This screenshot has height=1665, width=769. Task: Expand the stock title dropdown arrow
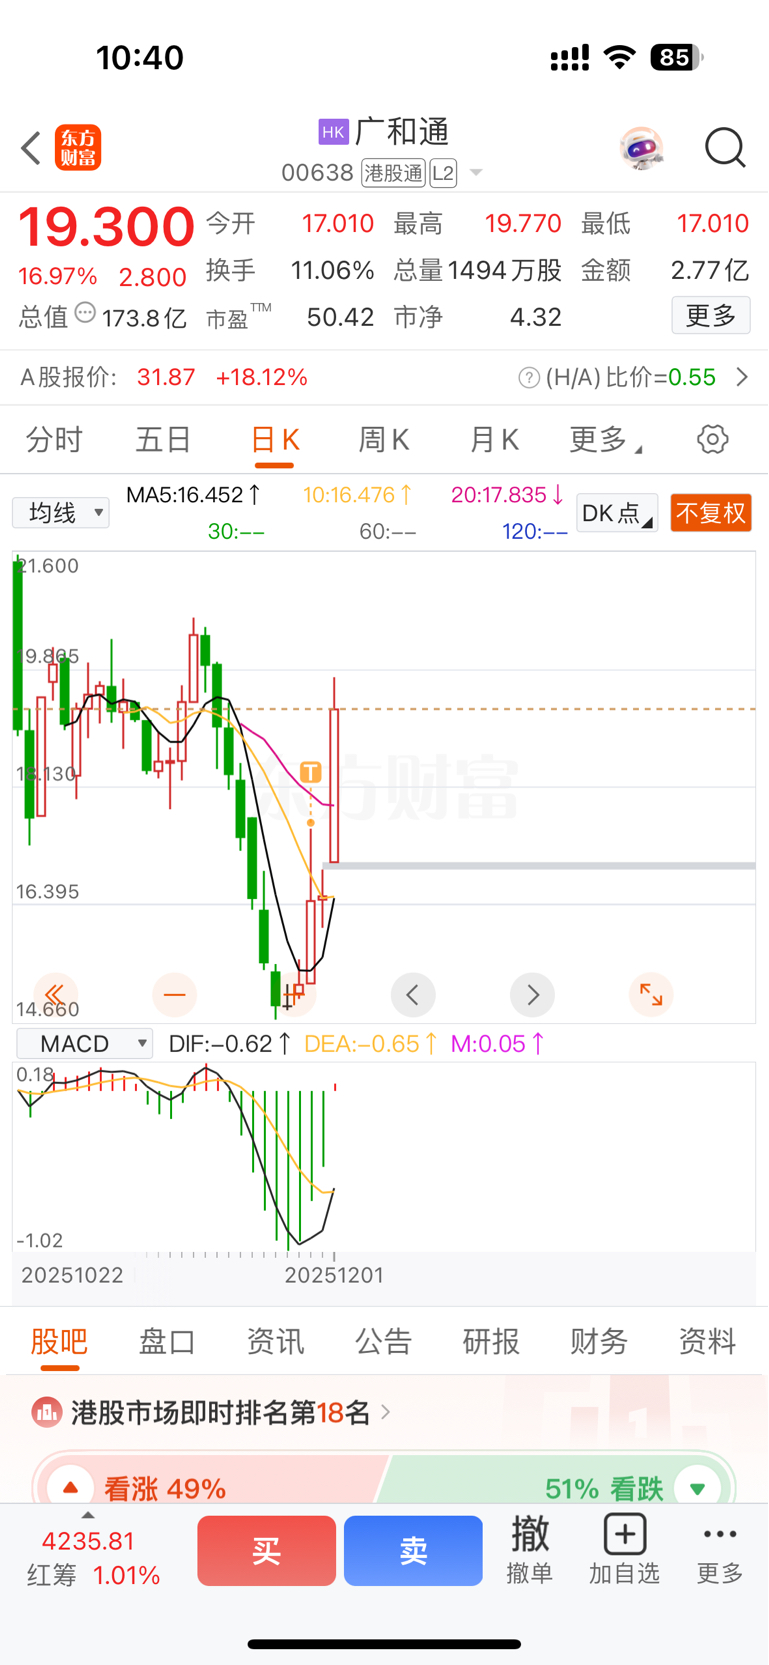(x=477, y=173)
